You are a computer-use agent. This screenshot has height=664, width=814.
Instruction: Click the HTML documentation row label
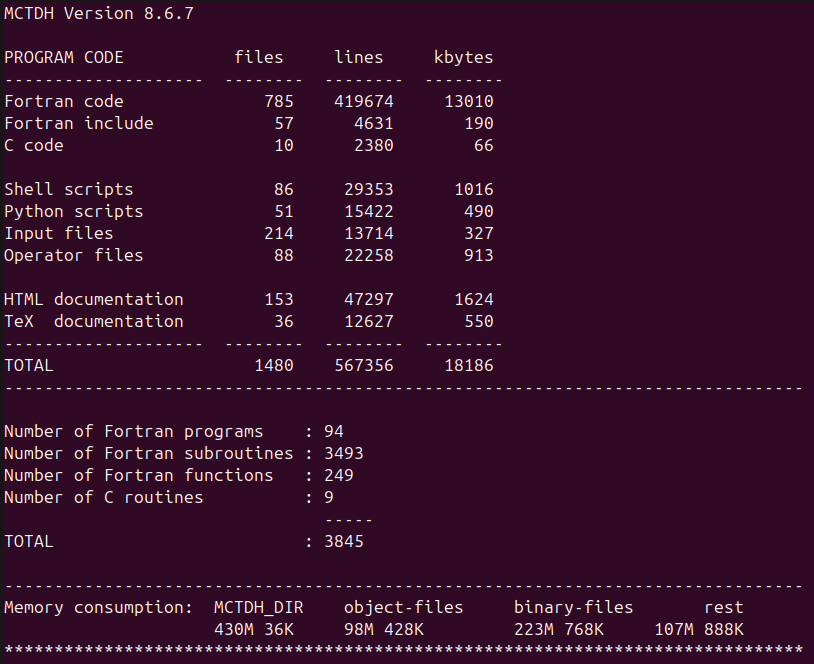click(x=94, y=299)
